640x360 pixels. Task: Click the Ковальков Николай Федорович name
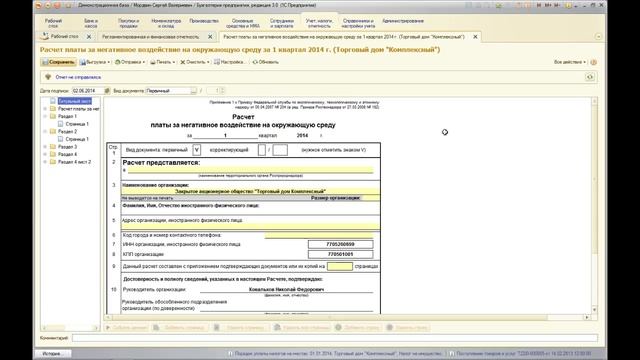286,289
